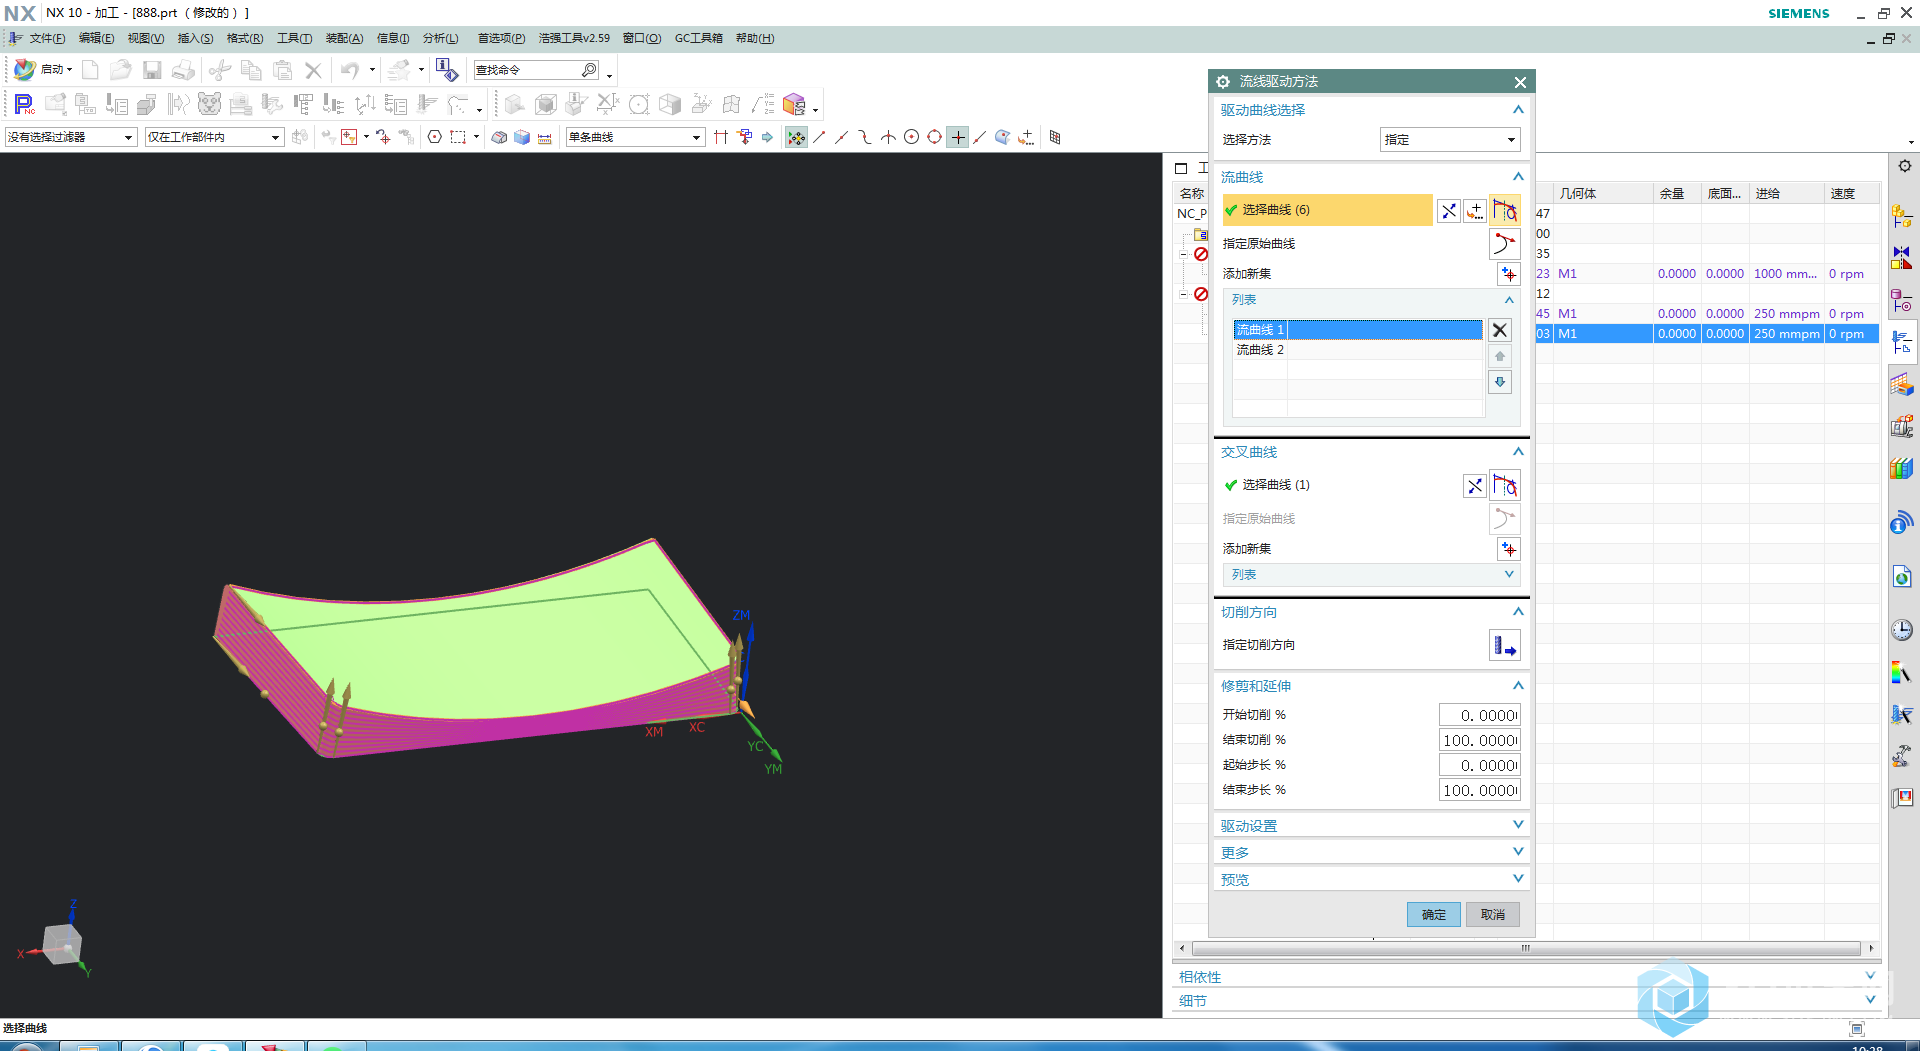Screen dimensions: 1920x1051
Task: Collapse the 驱动曲线选择 section
Action: click(x=1518, y=110)
